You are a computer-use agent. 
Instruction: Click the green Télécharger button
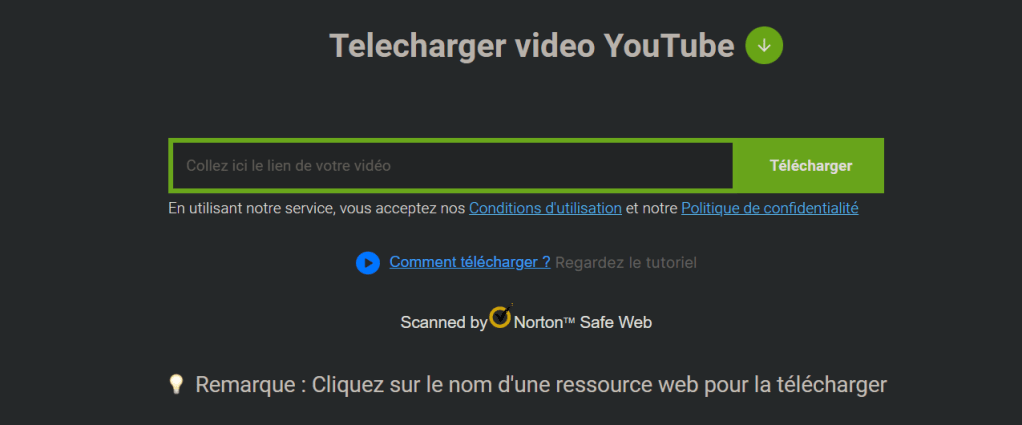coord(810,166)
